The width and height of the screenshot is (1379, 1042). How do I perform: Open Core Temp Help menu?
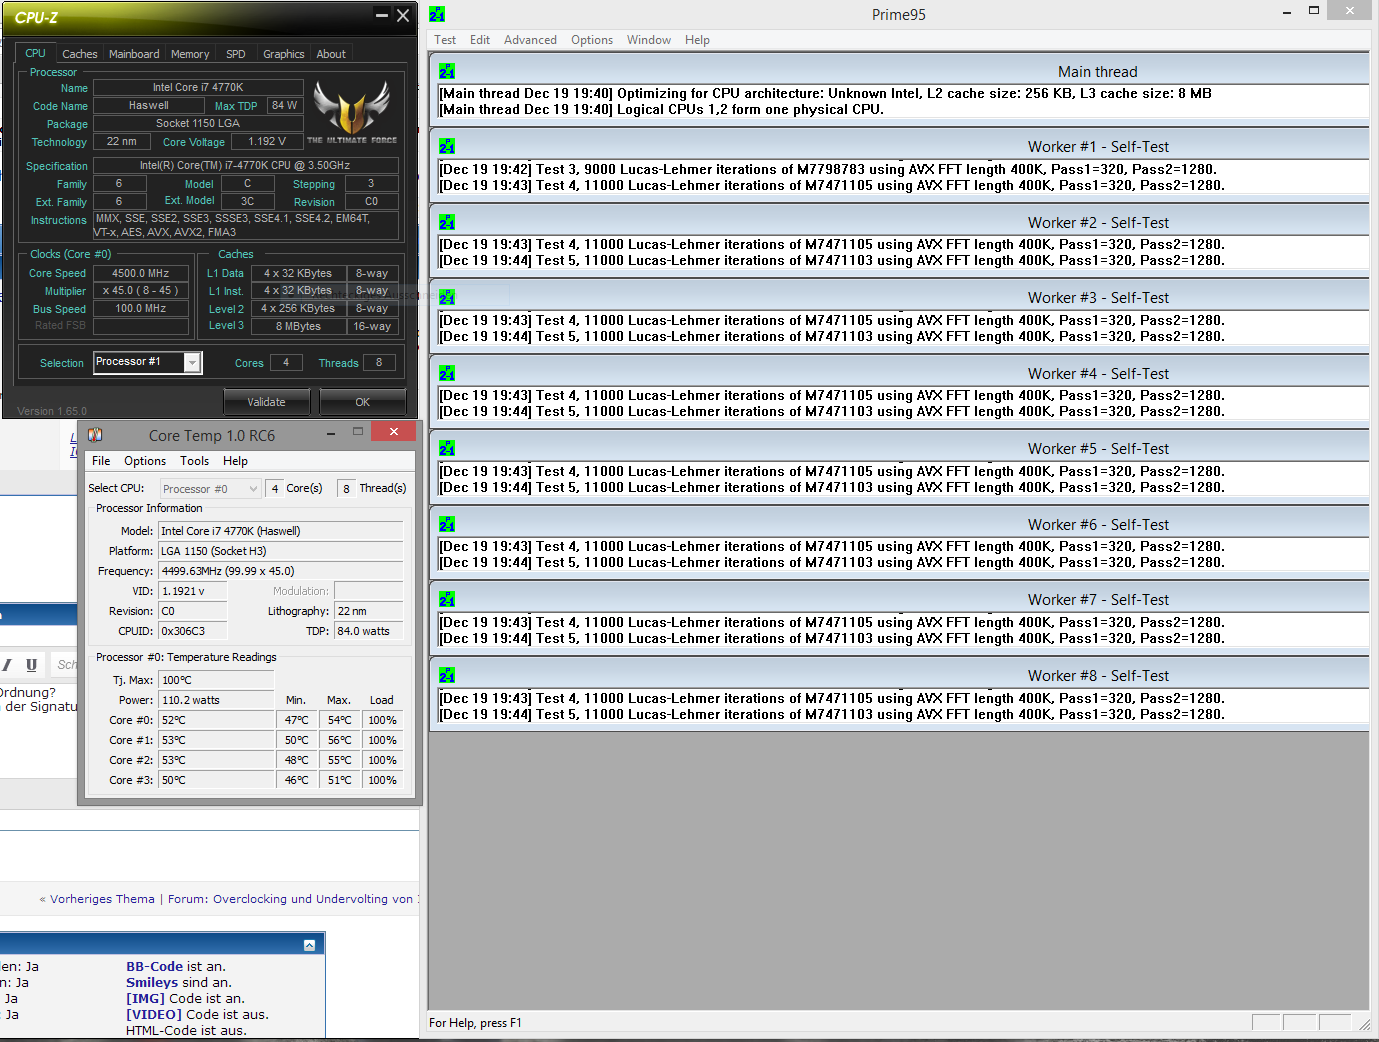coord(235,461)
